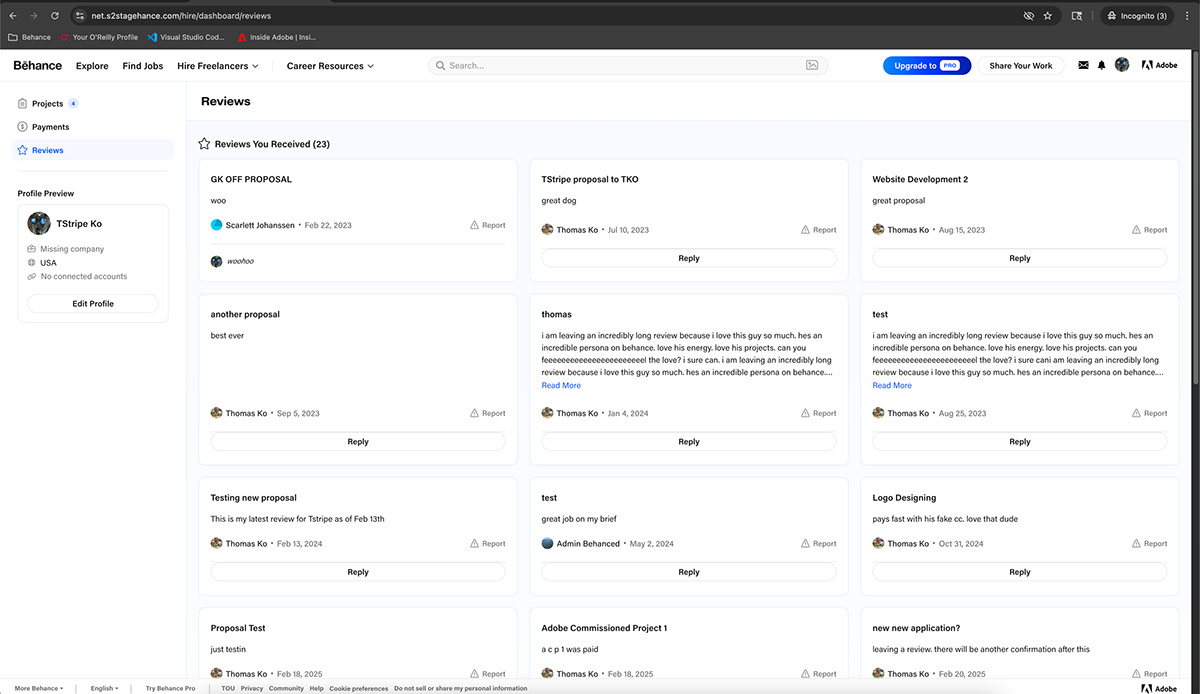Reply to the Logo Designing review

click(x=1019, y=572)
